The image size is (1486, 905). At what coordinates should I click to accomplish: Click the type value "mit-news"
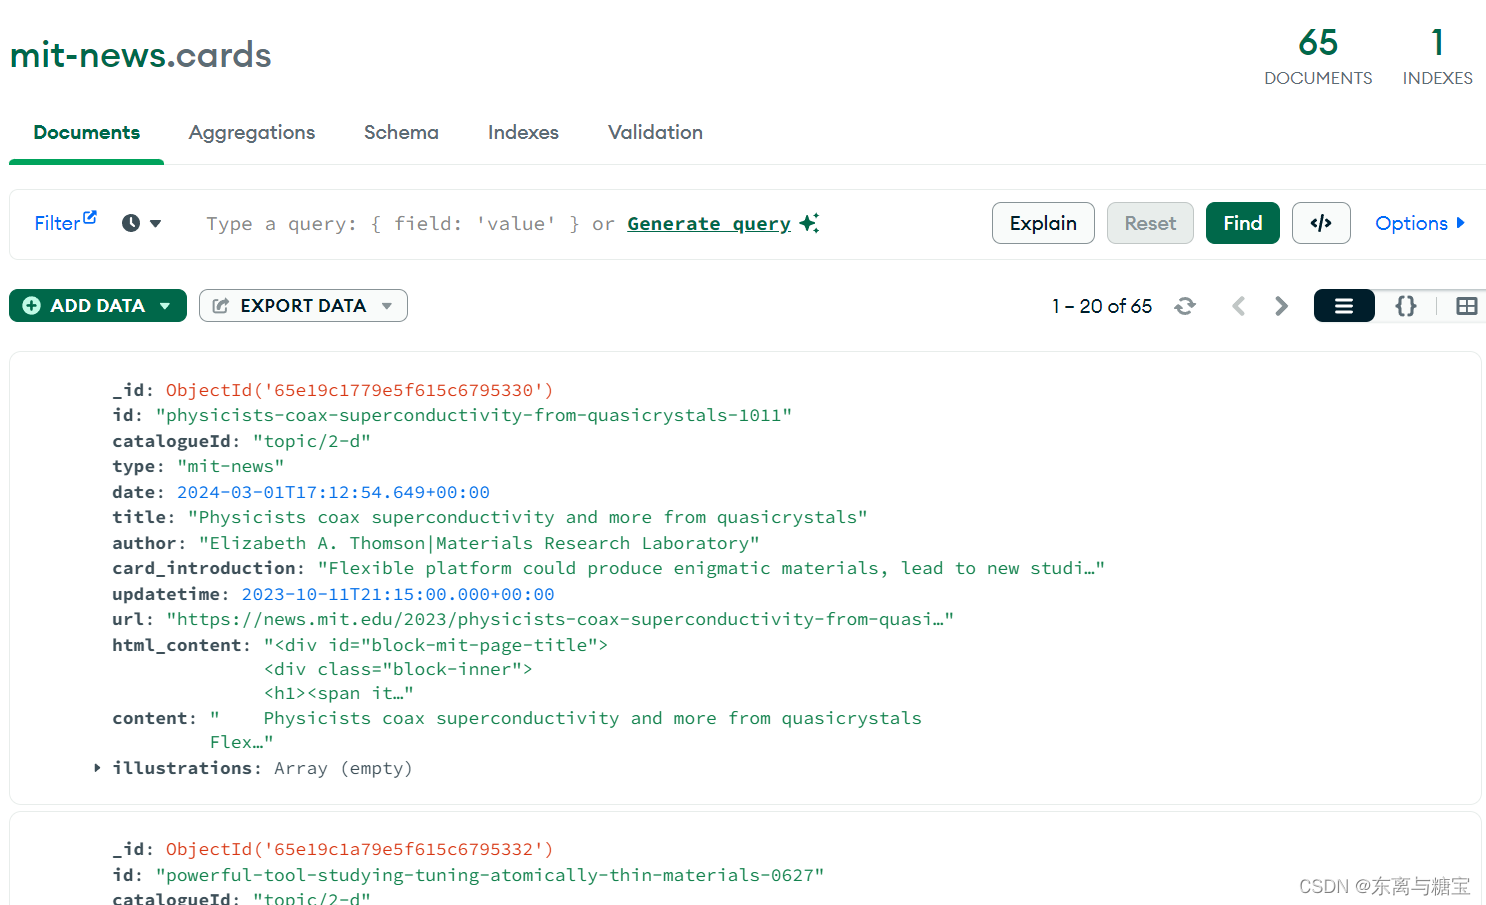[x=231, y=466]
